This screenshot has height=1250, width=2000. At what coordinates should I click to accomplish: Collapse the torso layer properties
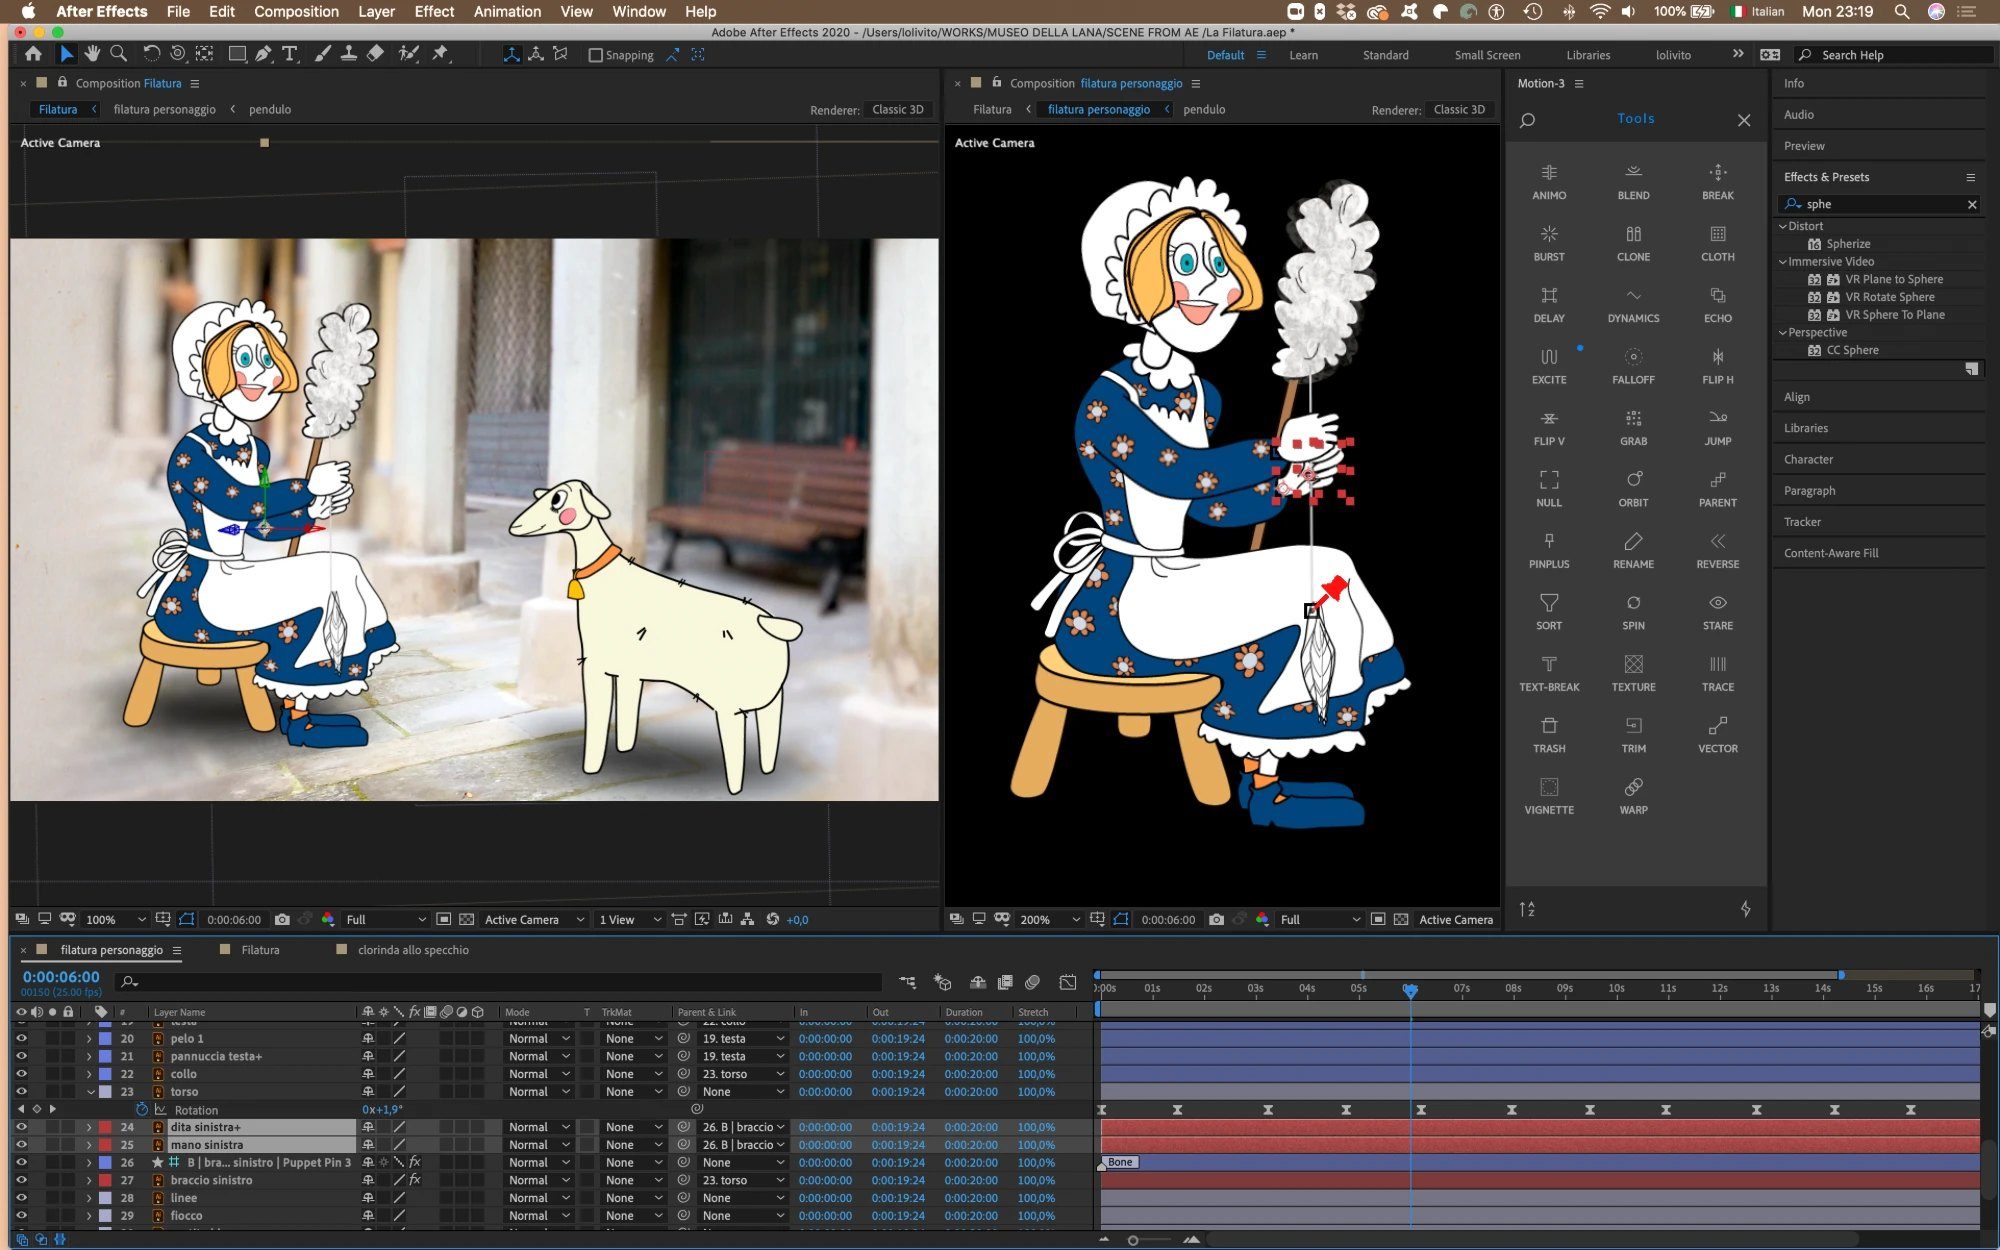tap(89, 1092)
